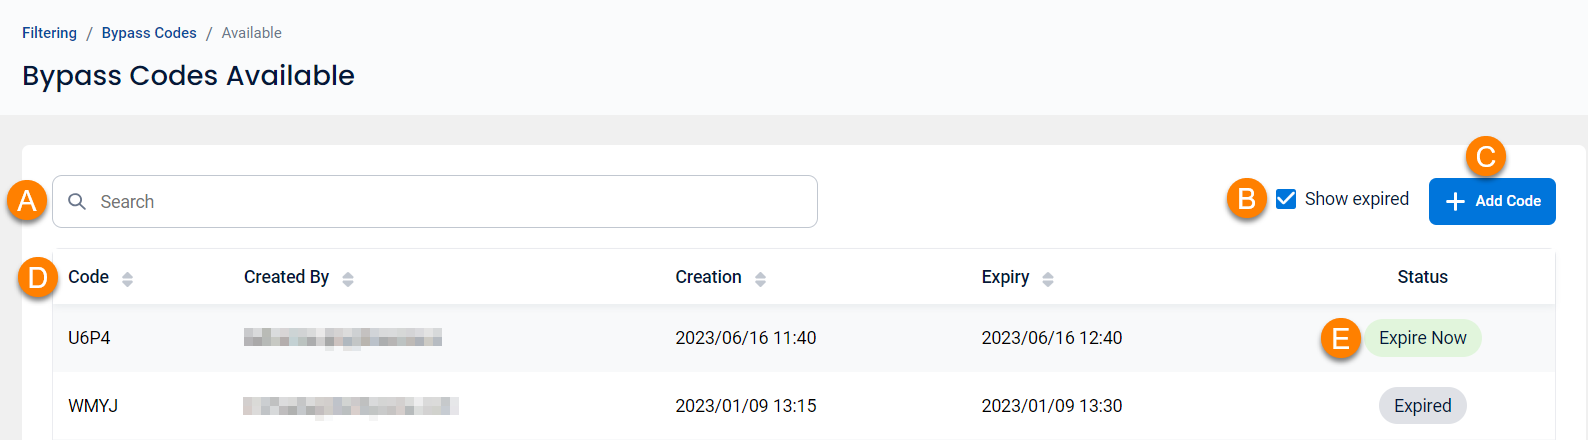Add a new bypass code
This screenshot has width=1588, height=440.
(x=1492, y=201)
